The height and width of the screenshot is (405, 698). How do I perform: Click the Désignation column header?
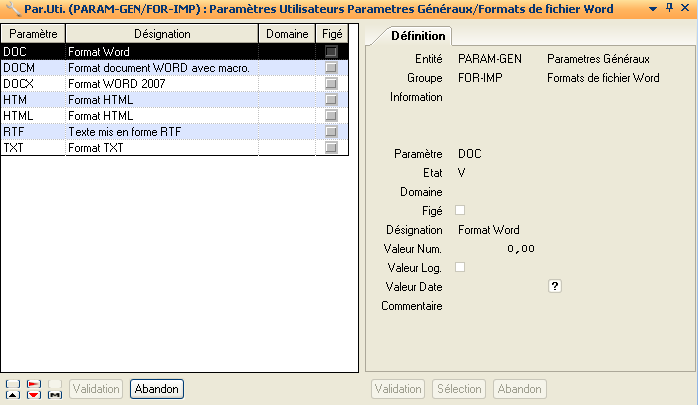click(x=161, y=34)
